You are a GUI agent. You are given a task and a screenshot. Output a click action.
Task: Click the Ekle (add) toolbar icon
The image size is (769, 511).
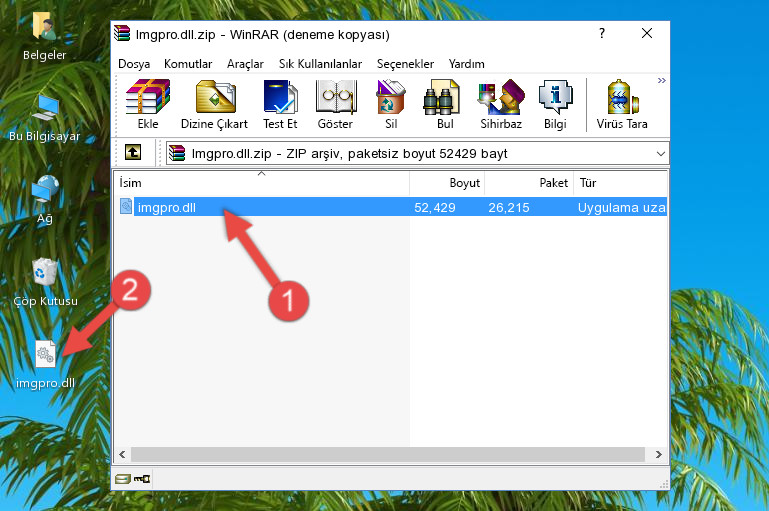(x=148, y=104)
